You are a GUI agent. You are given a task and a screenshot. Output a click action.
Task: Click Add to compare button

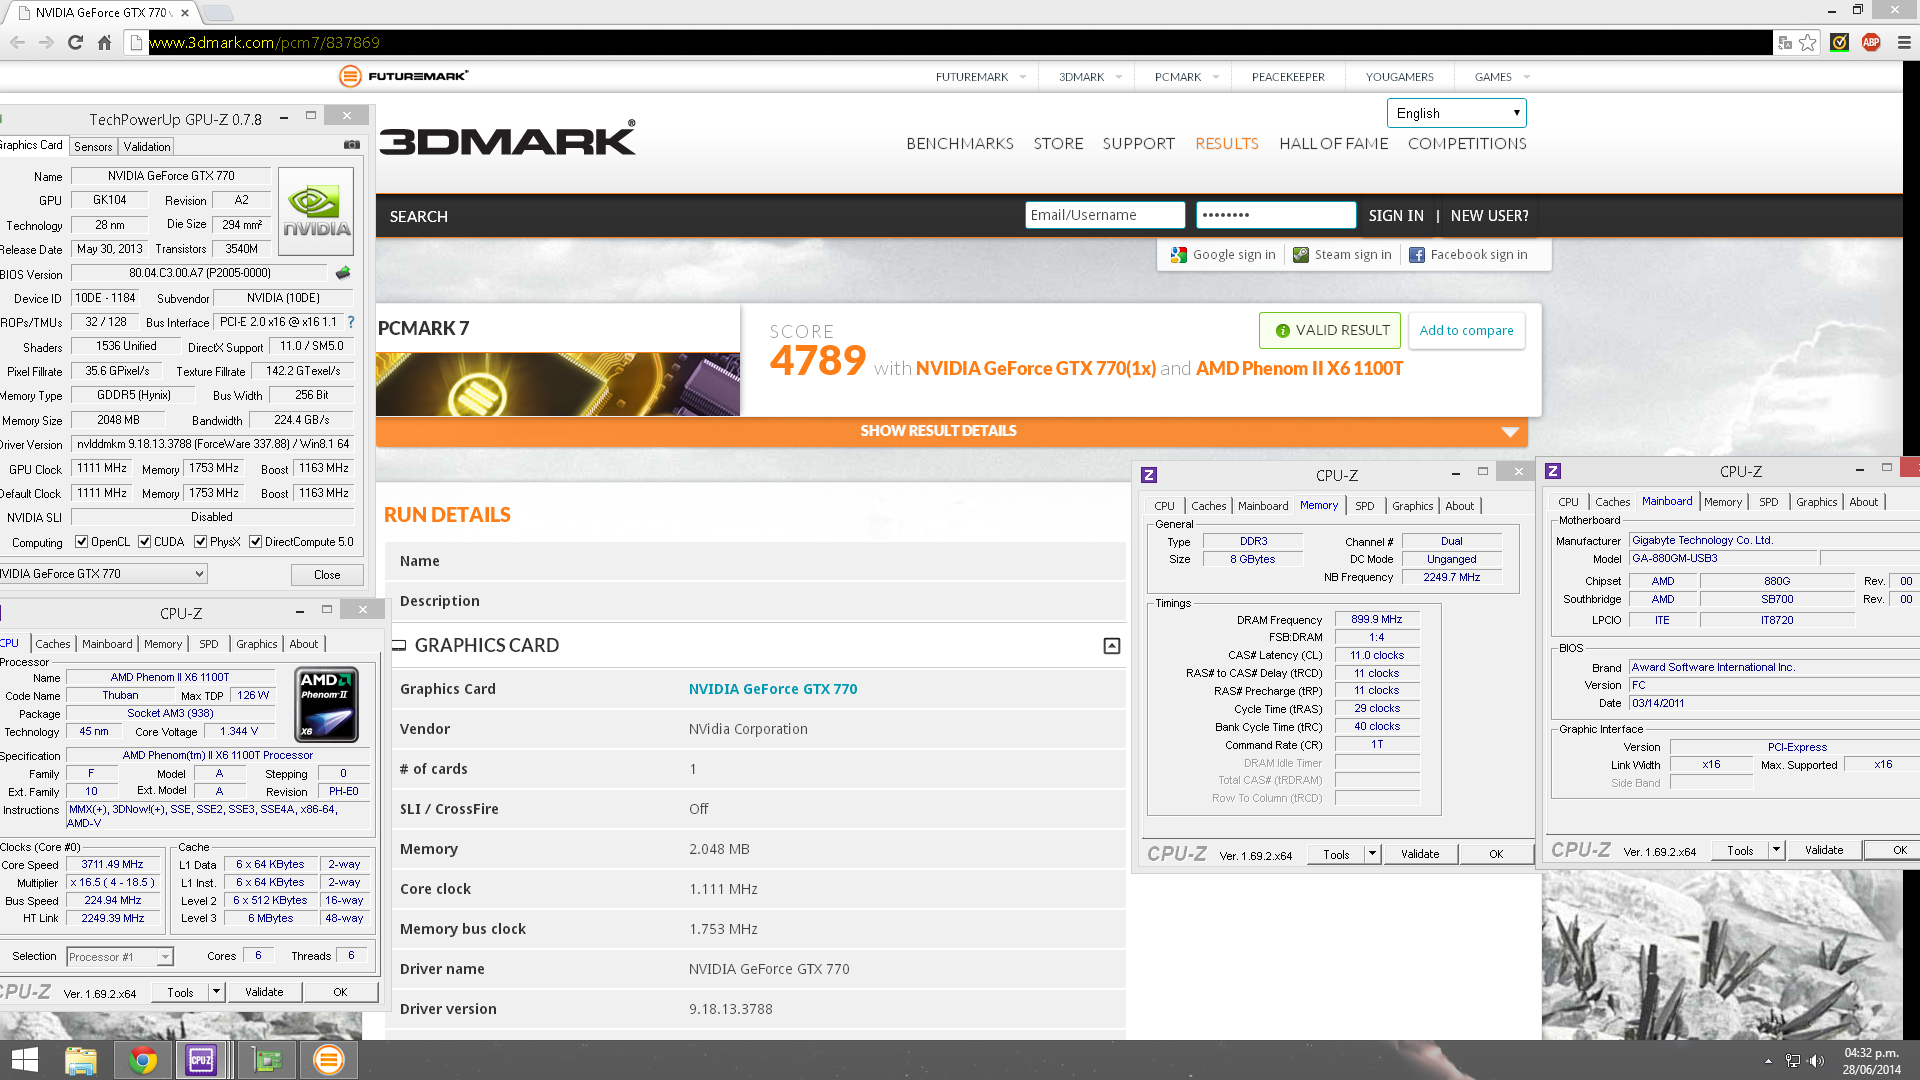tap(1466, 331)
